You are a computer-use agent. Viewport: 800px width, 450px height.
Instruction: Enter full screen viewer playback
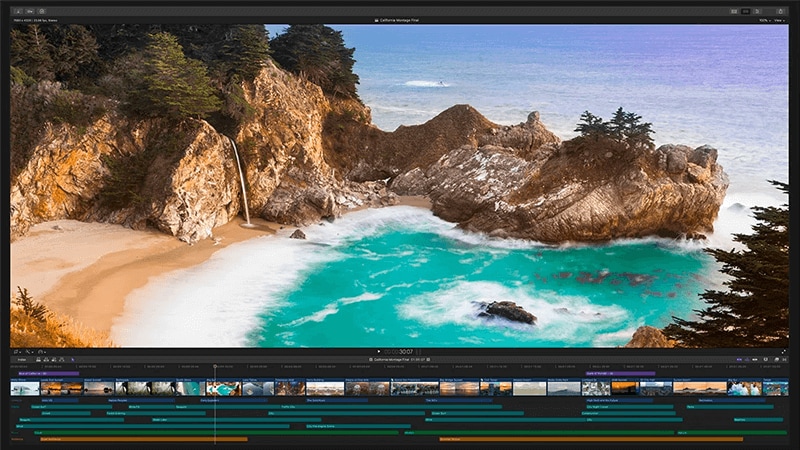(784, 352)
